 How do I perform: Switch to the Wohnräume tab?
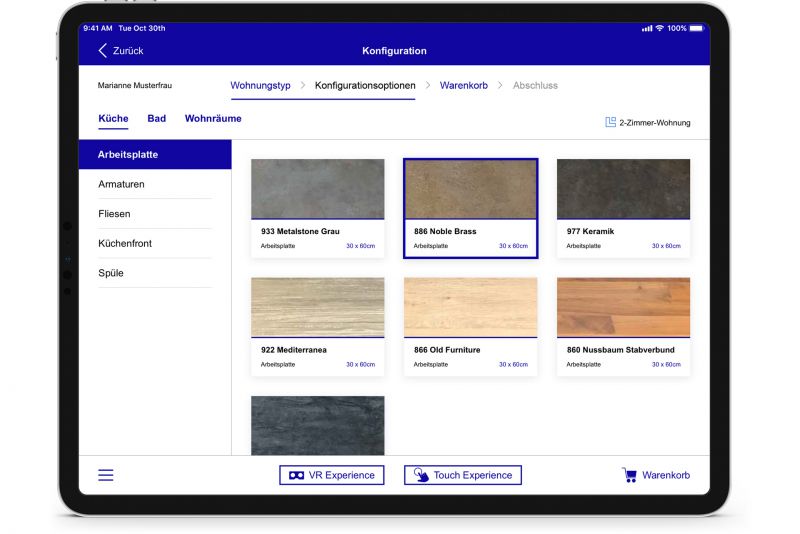(x=213, y=119)
